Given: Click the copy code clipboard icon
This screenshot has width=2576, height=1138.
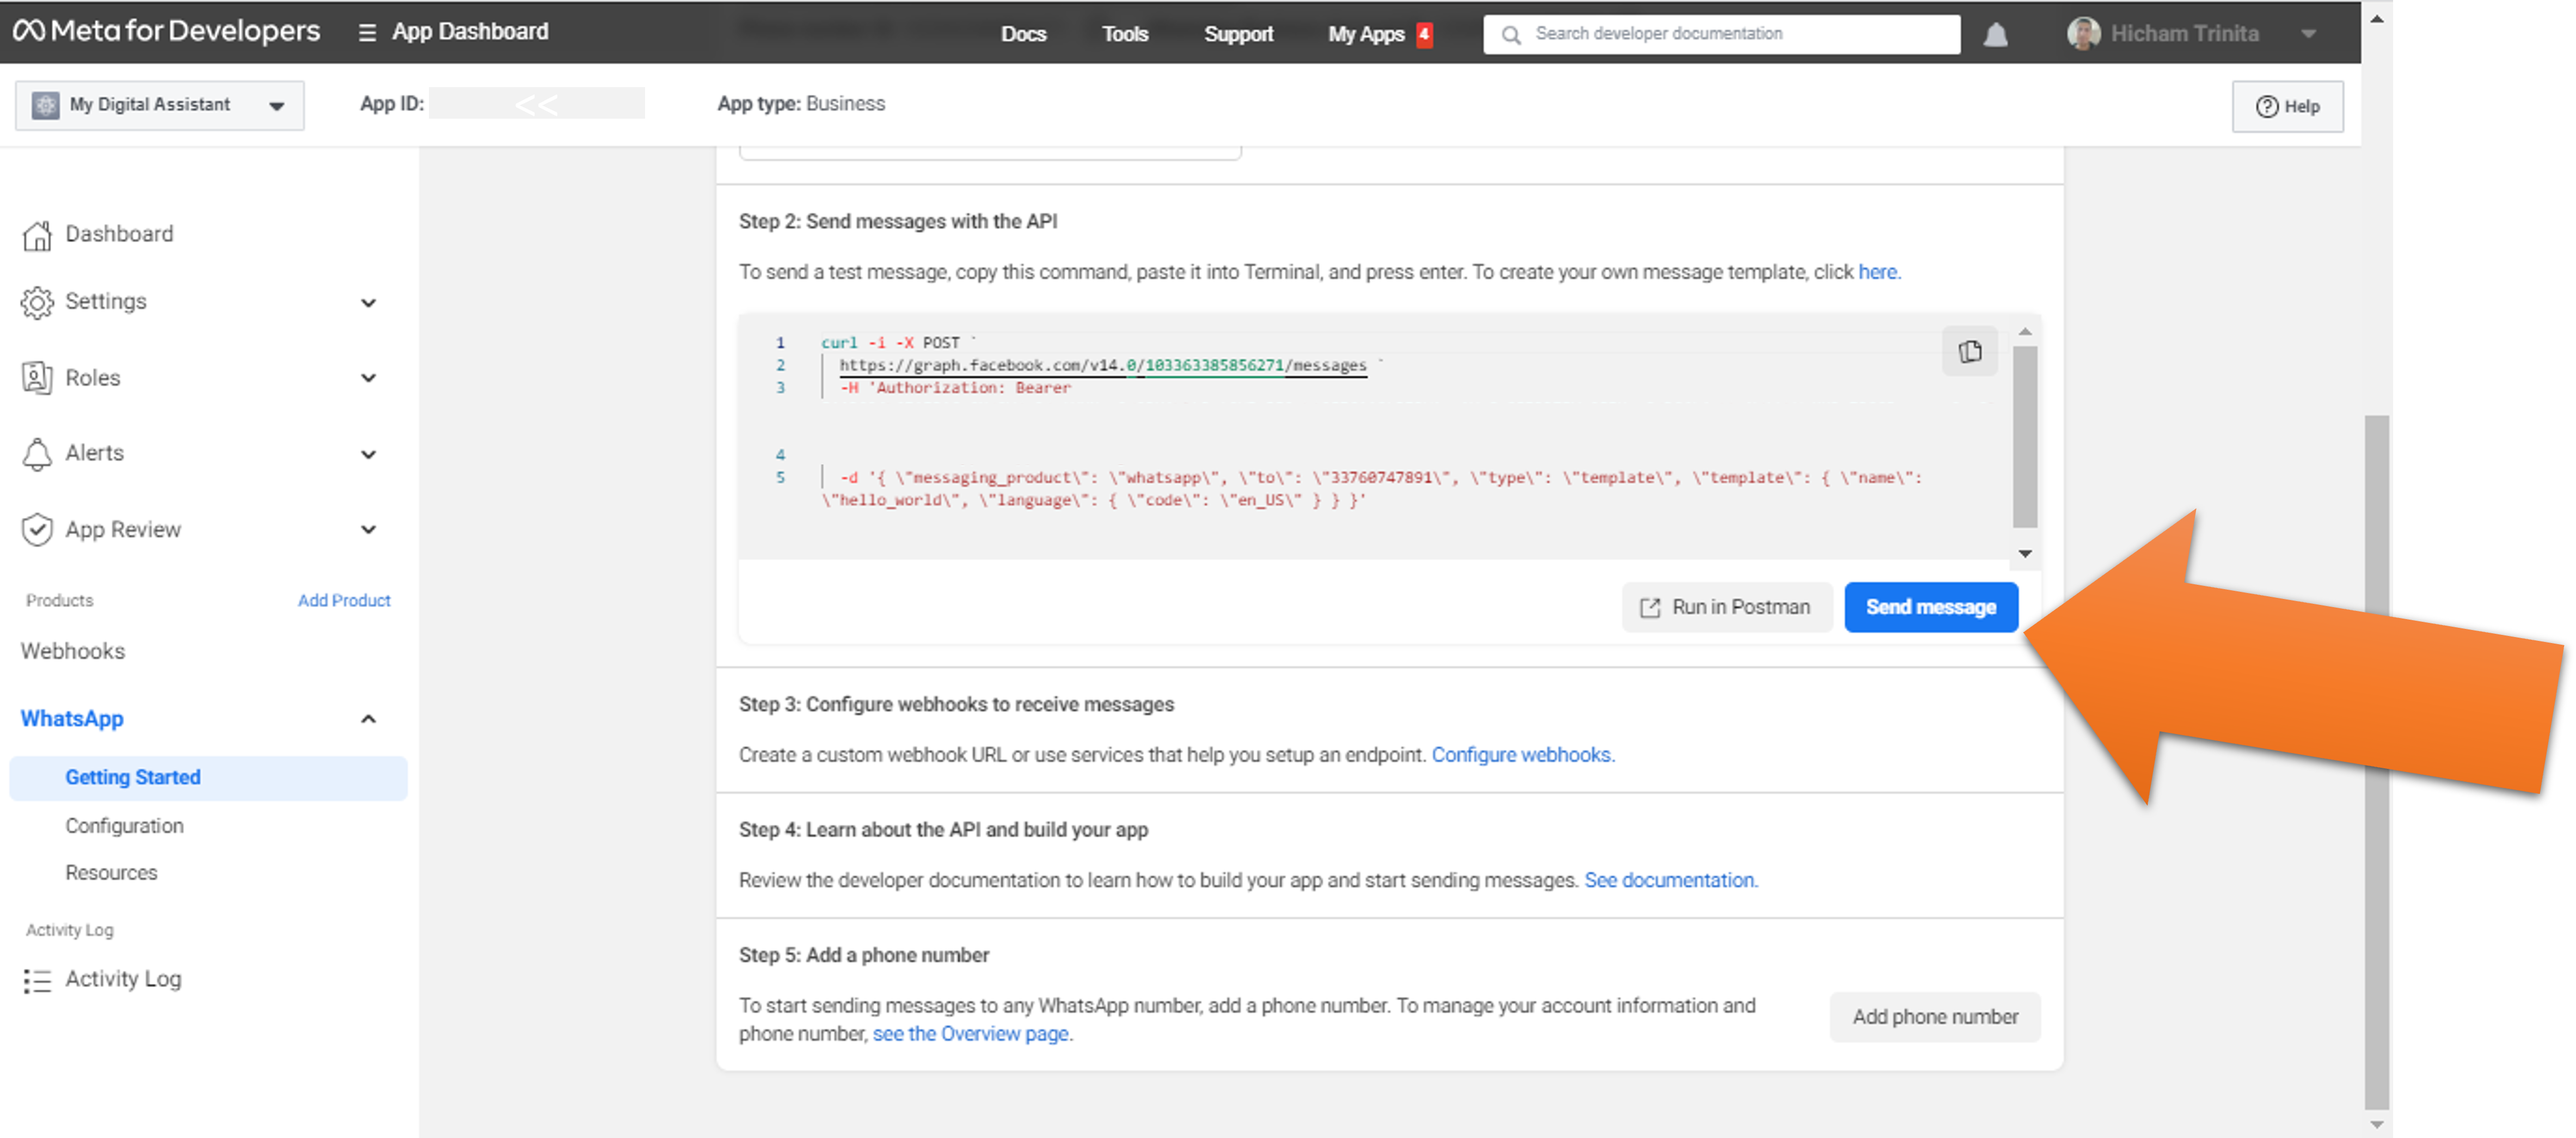Looking at the screenshot, I should point(1969,352).
